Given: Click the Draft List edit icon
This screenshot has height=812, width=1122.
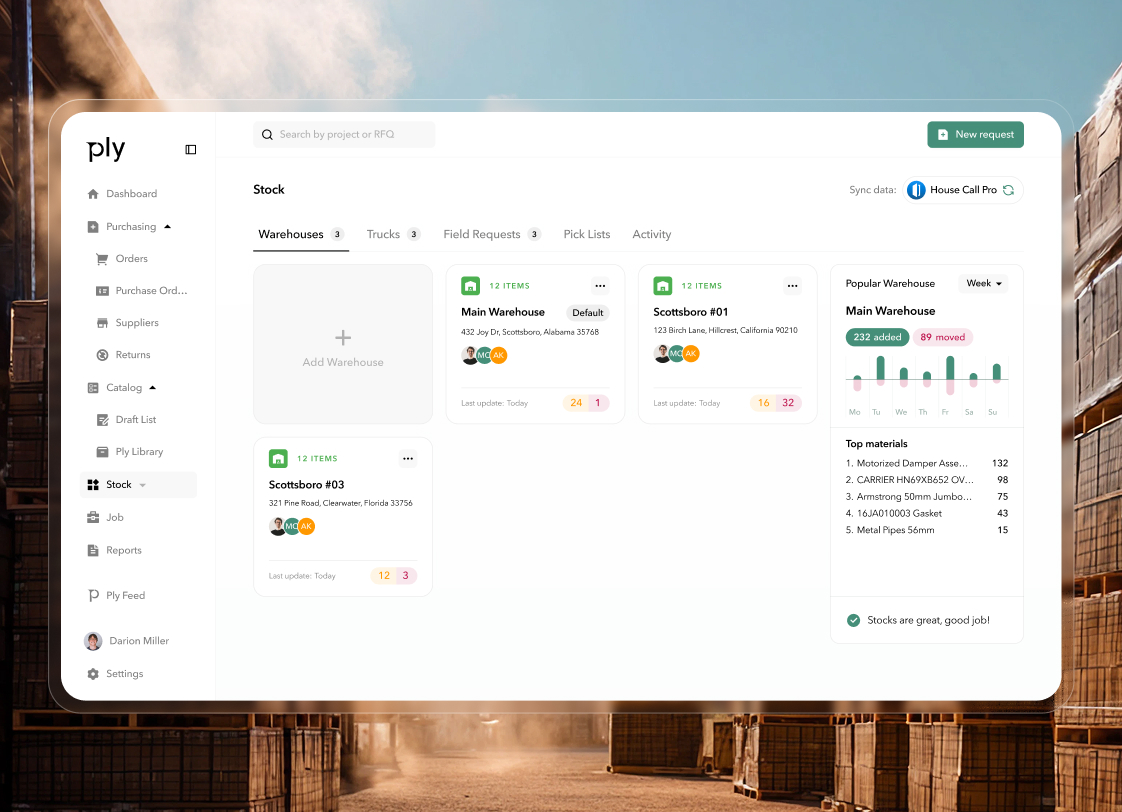Looking at the screenshot, I should click(x=102, y=420).
